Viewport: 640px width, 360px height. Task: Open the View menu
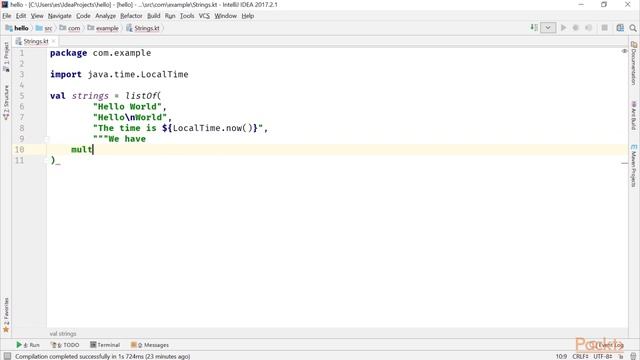coord(37,16)
